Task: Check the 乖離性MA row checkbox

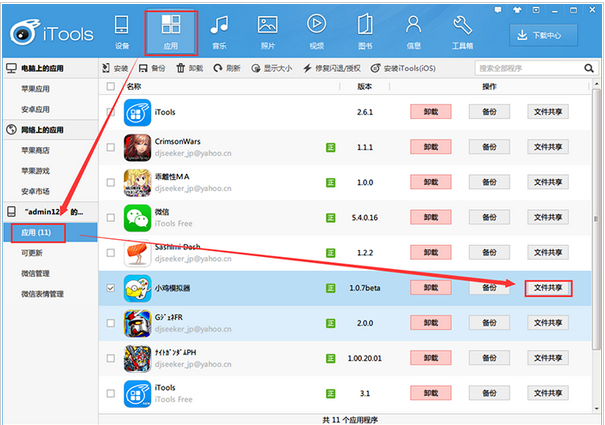Action: [x=111, y=182]
